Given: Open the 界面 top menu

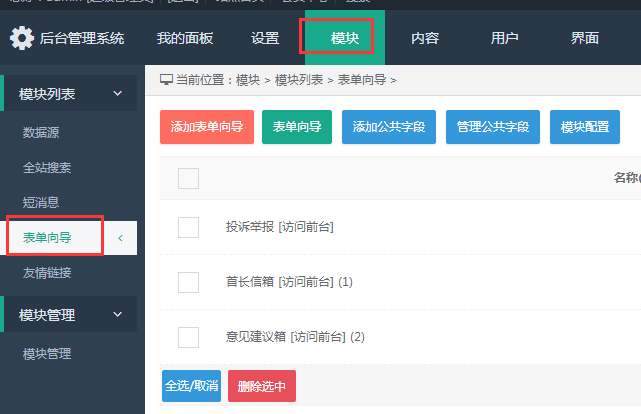Looking at the screenshot, I should click(585, 38).
